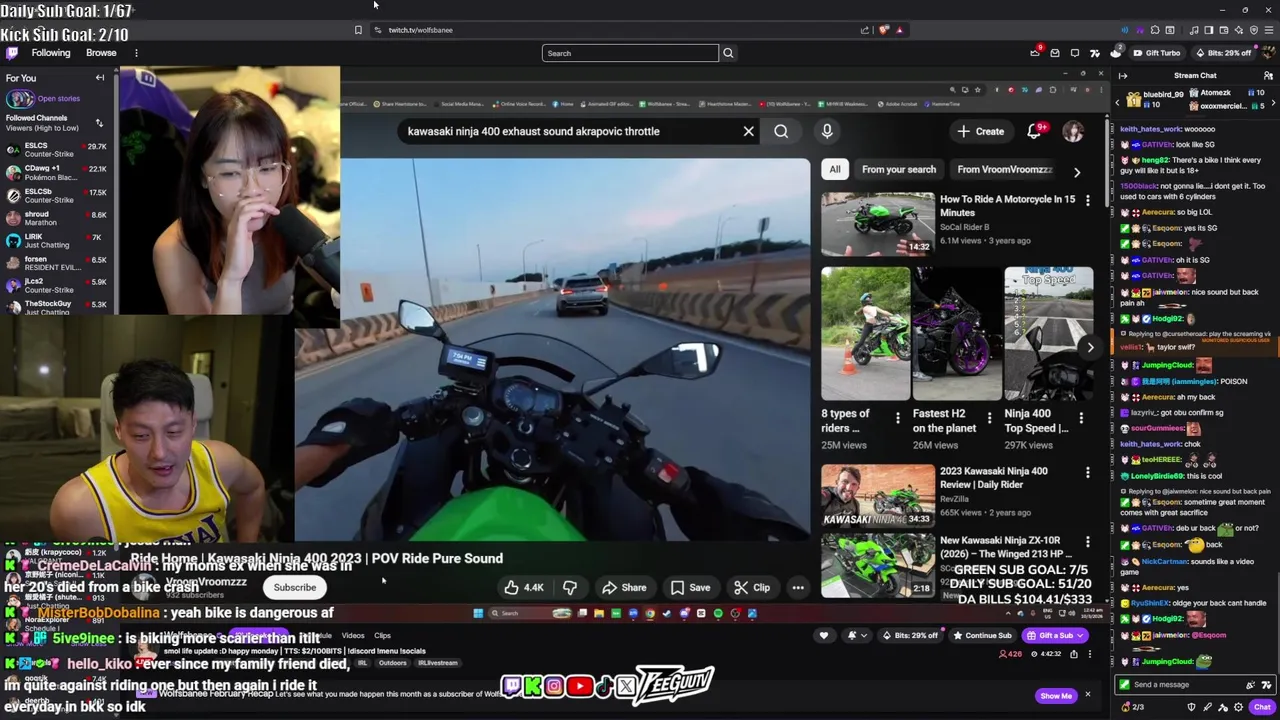1280x720 pixels.
Task: Show next gift leaderboard entries
Action: 1272,103
